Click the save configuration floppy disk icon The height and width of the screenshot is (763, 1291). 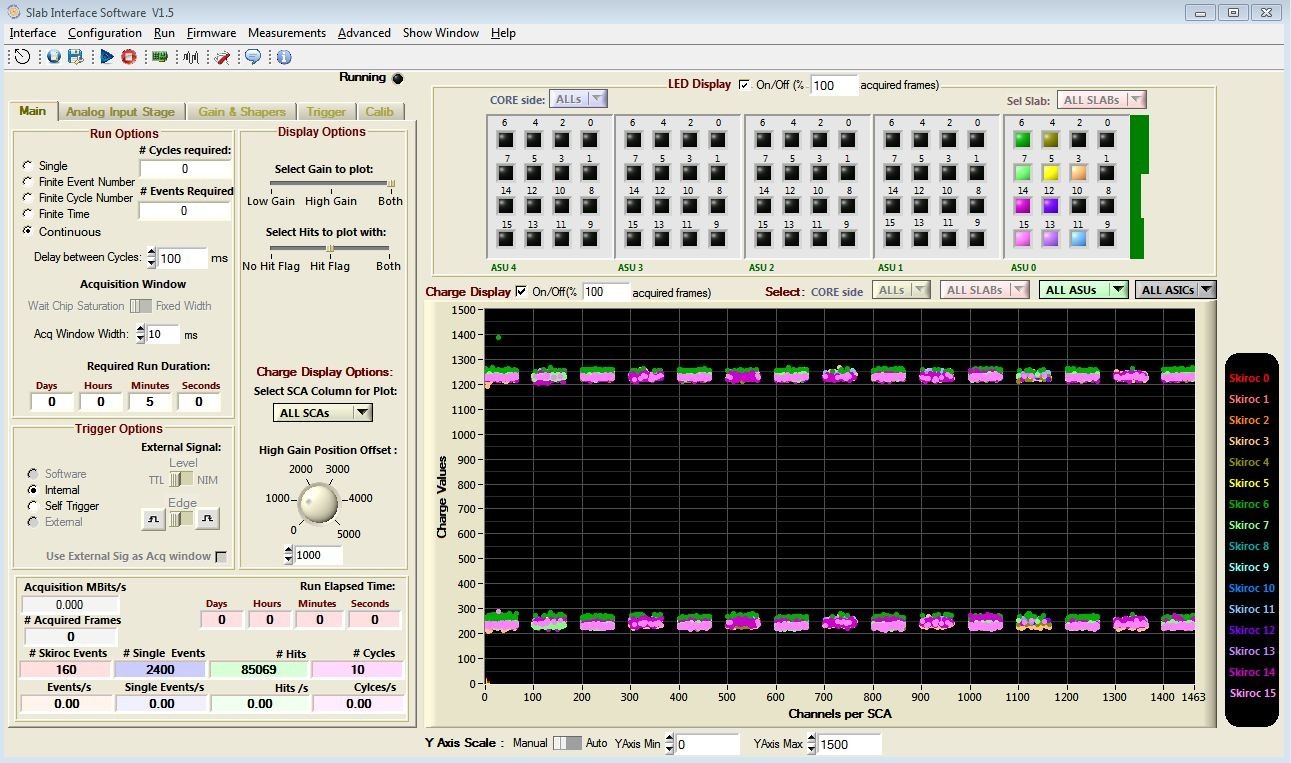pyautogui.click(x=75, y=57)
